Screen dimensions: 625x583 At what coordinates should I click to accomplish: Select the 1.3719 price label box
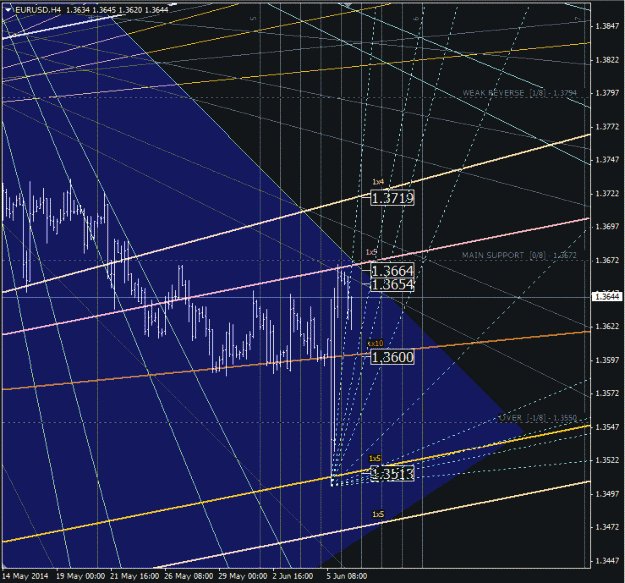pyautogui.click(x=393, y=198)
